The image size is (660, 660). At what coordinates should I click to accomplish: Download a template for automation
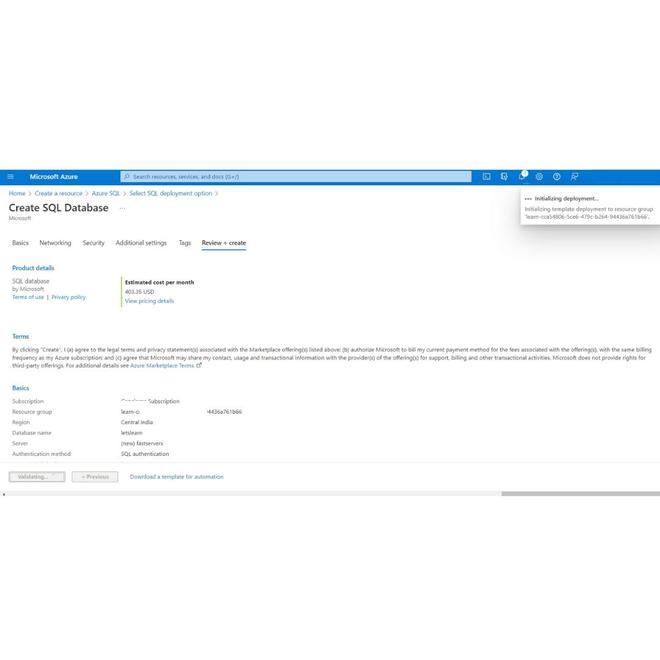(x=176, y=477)
